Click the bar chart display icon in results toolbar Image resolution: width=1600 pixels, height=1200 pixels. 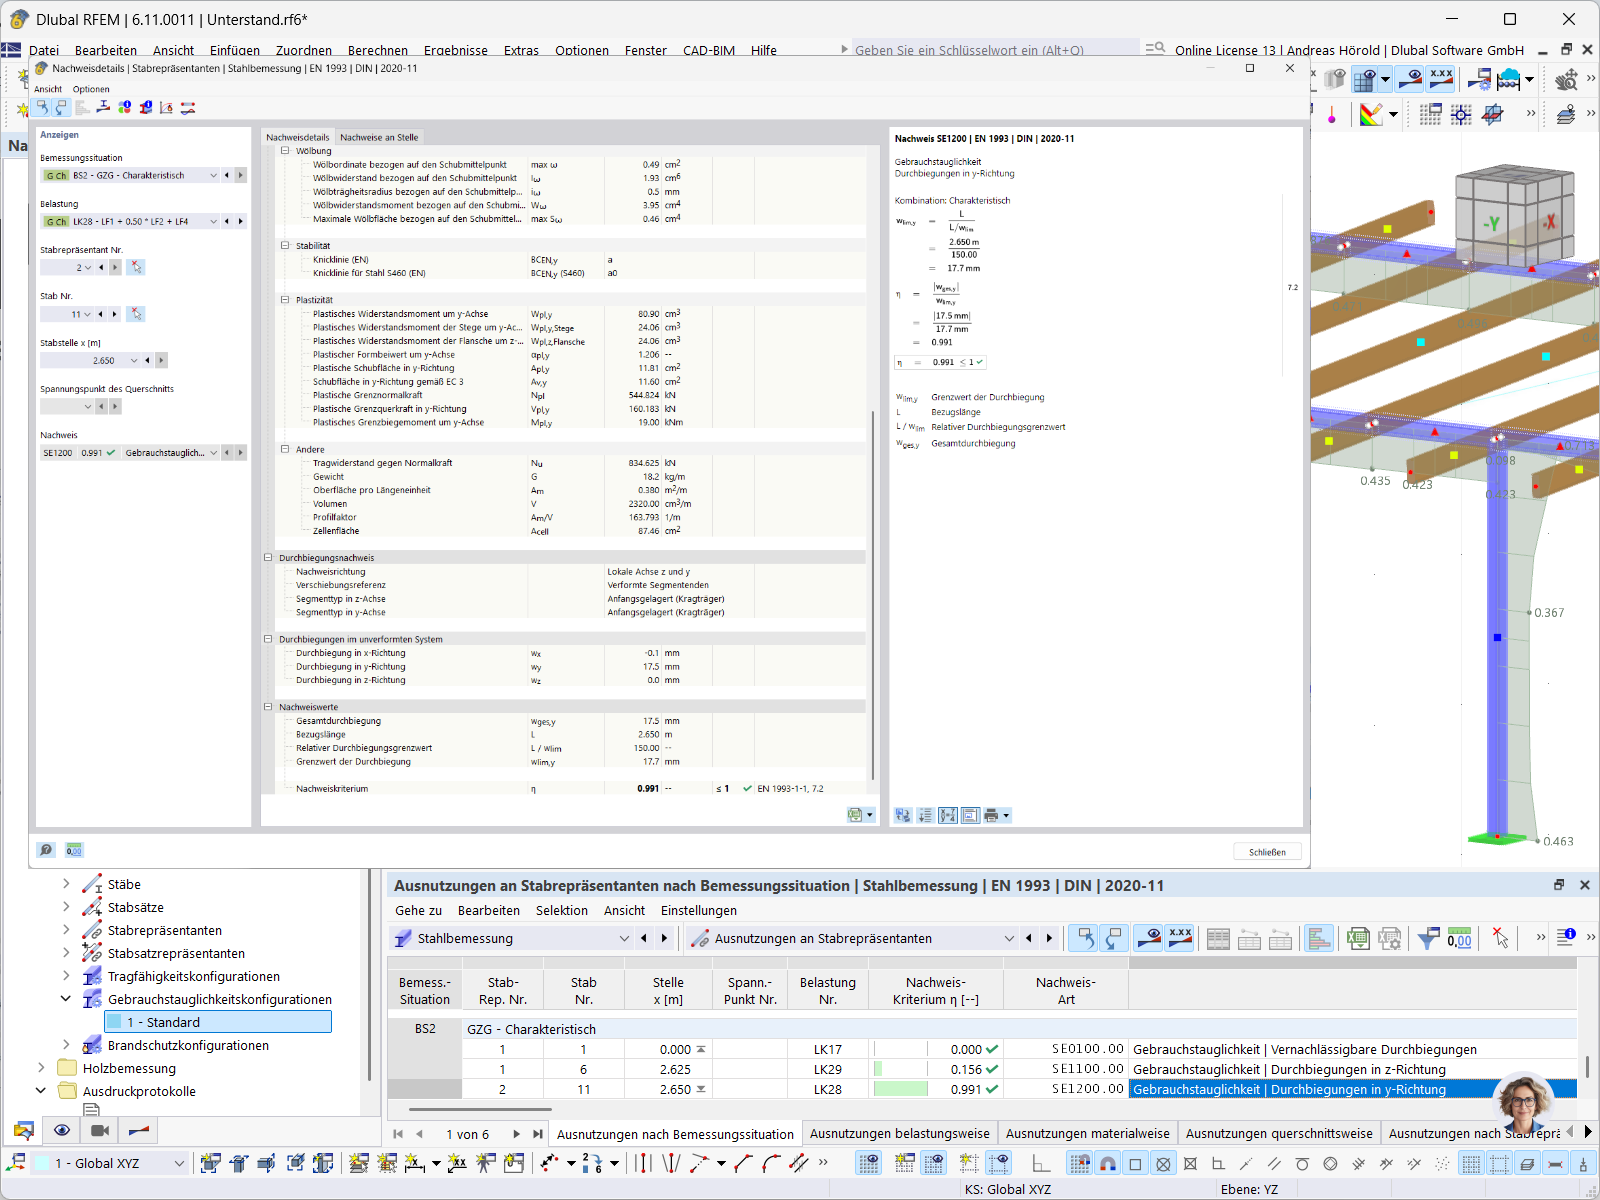coord(1318,938)
